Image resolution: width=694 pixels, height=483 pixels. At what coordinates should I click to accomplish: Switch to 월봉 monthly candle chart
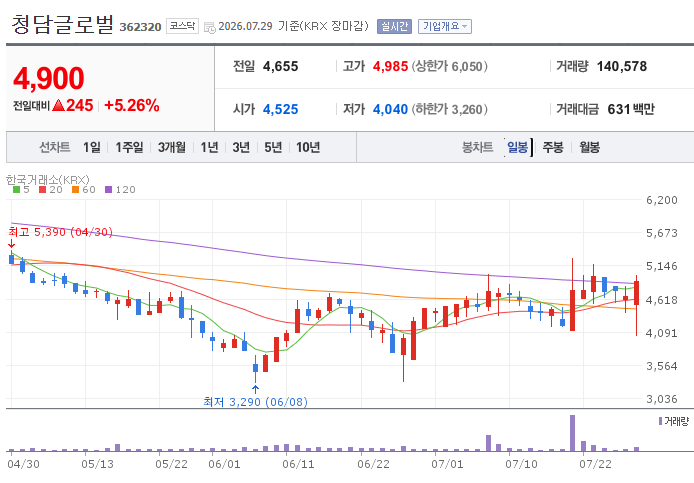point(590,147)
